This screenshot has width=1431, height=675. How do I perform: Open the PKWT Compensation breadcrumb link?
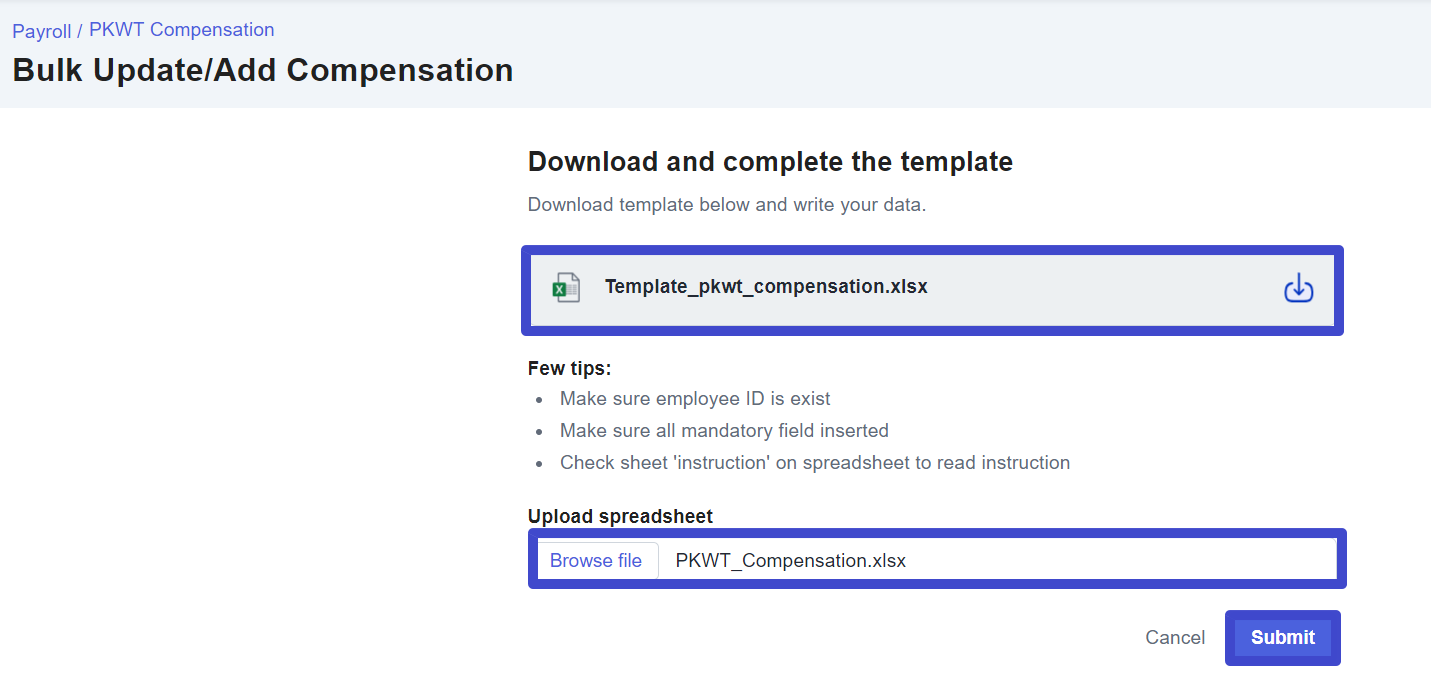click(x=181, y=30)
